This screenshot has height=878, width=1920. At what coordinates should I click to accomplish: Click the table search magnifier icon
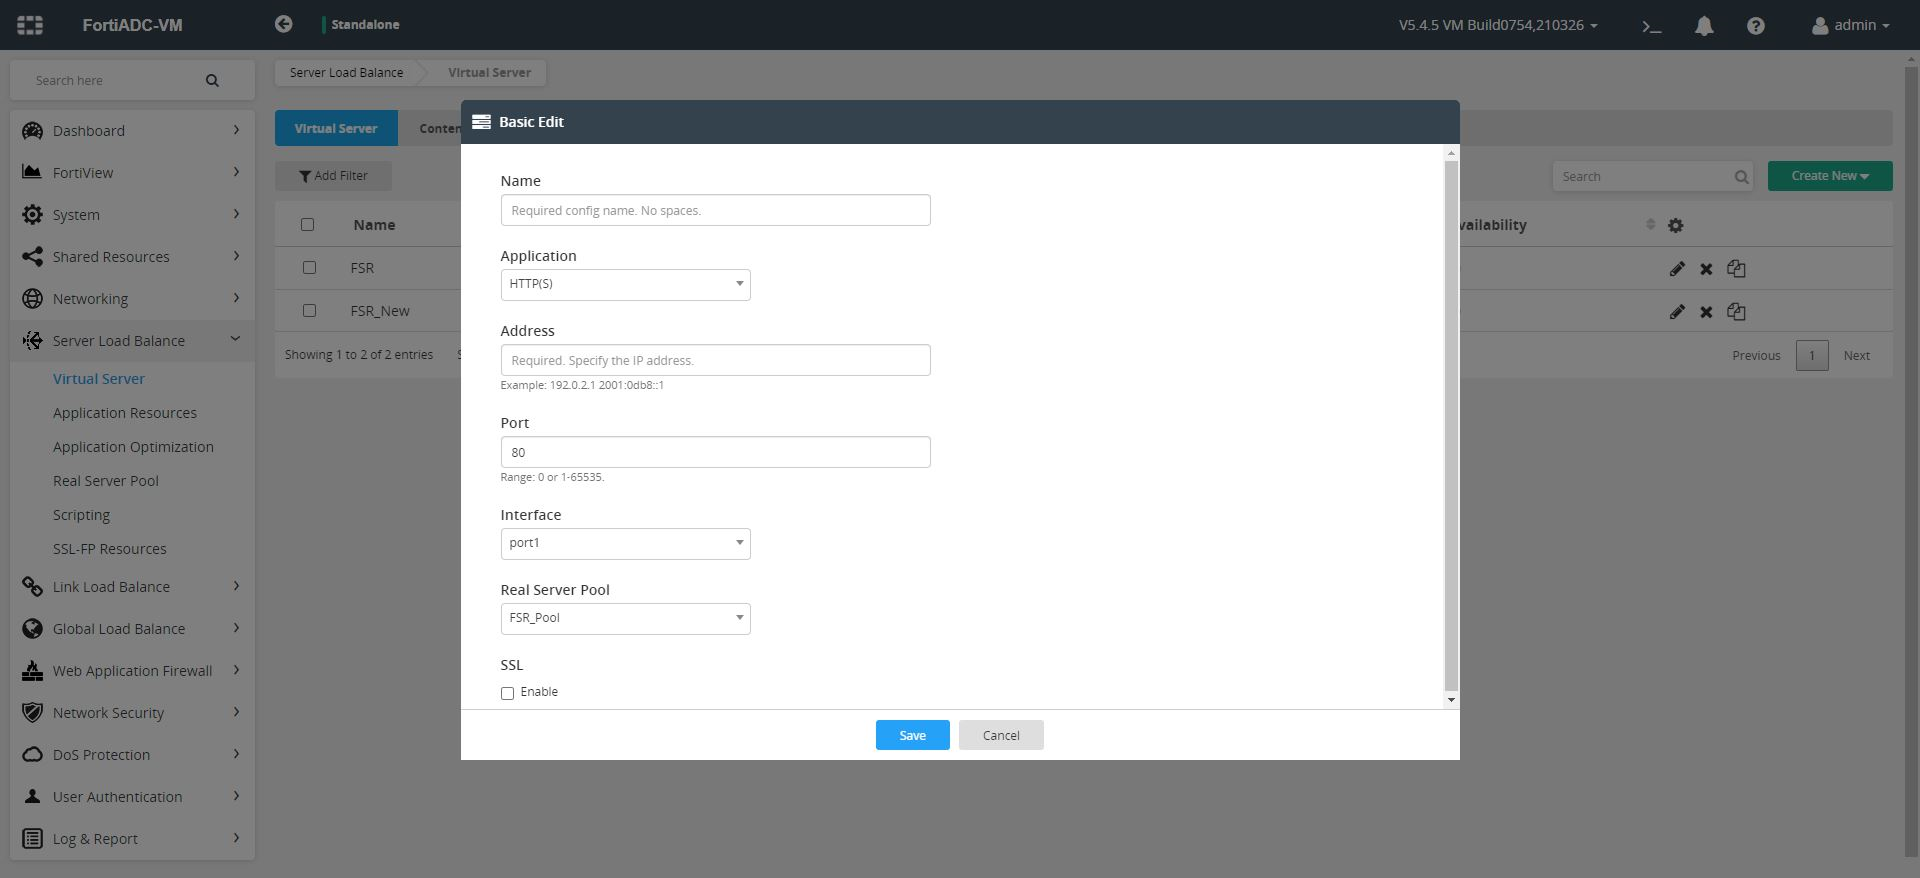coord(1741,177)
